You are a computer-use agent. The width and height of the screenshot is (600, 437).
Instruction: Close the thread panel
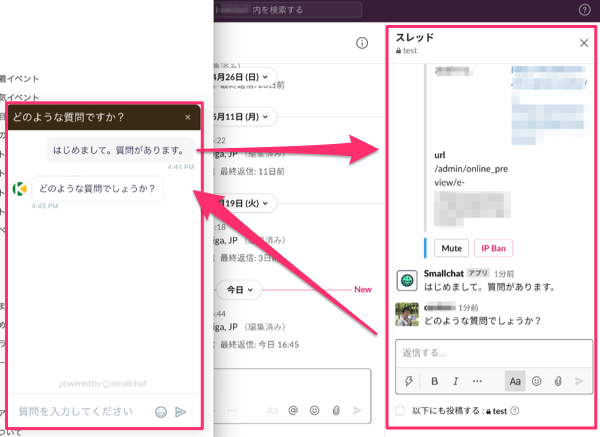pyautogui.click(x=584, y=43)
